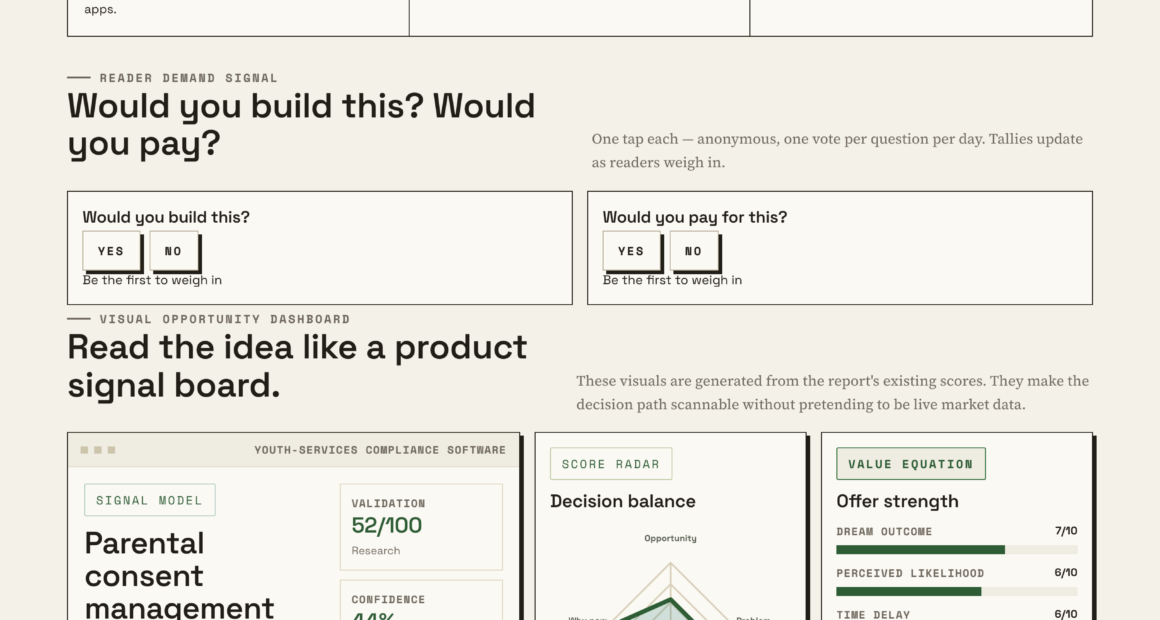Click the 'Read the idea like a product signal board' heading
The image size is (1160, 620).
pos(297,366)
